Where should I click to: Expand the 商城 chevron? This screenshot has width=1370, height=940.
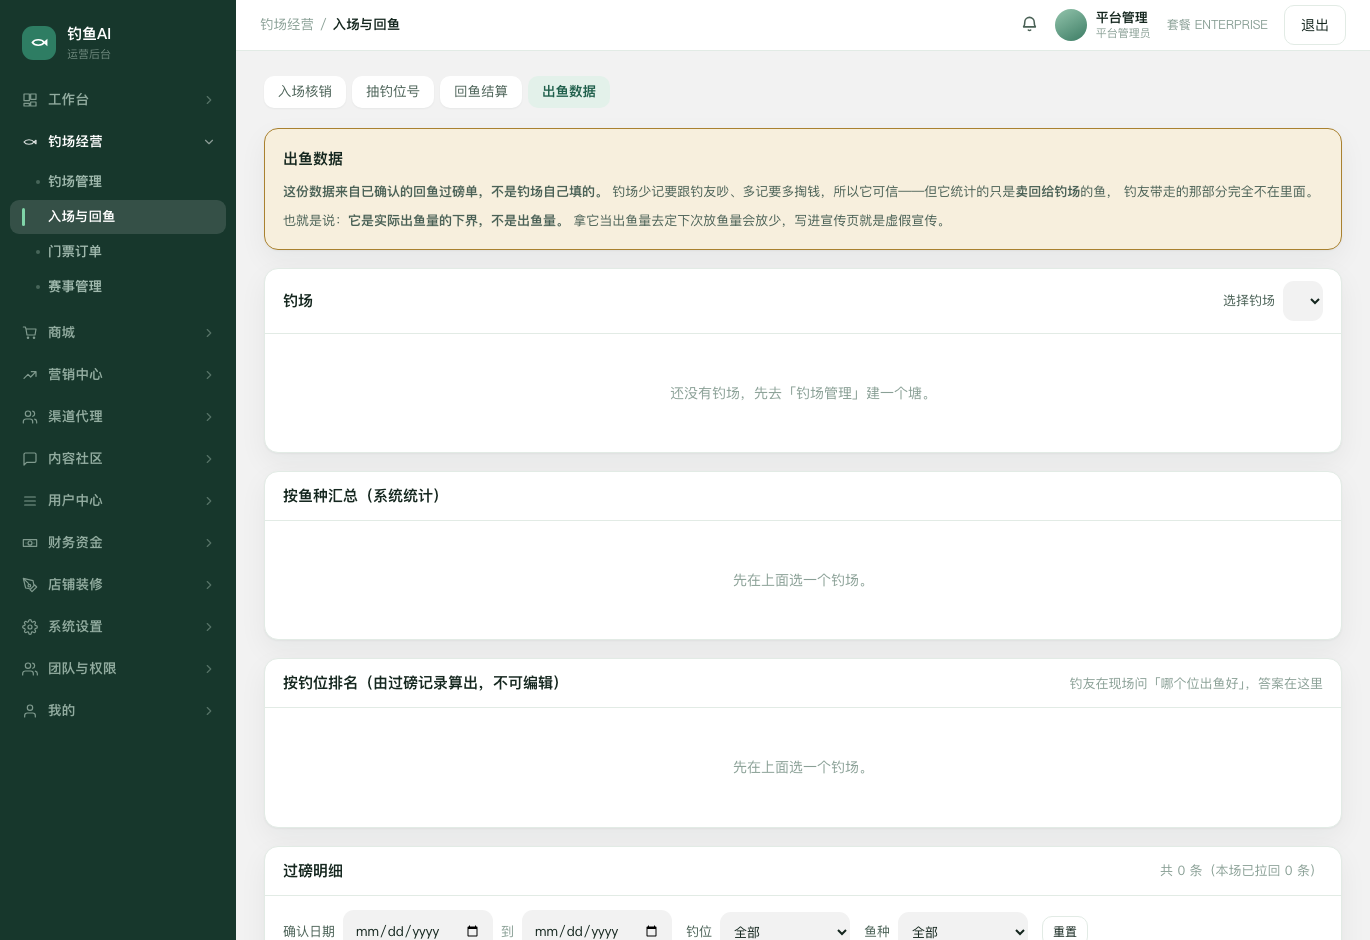pyautogui.click(x=209, y=333)
